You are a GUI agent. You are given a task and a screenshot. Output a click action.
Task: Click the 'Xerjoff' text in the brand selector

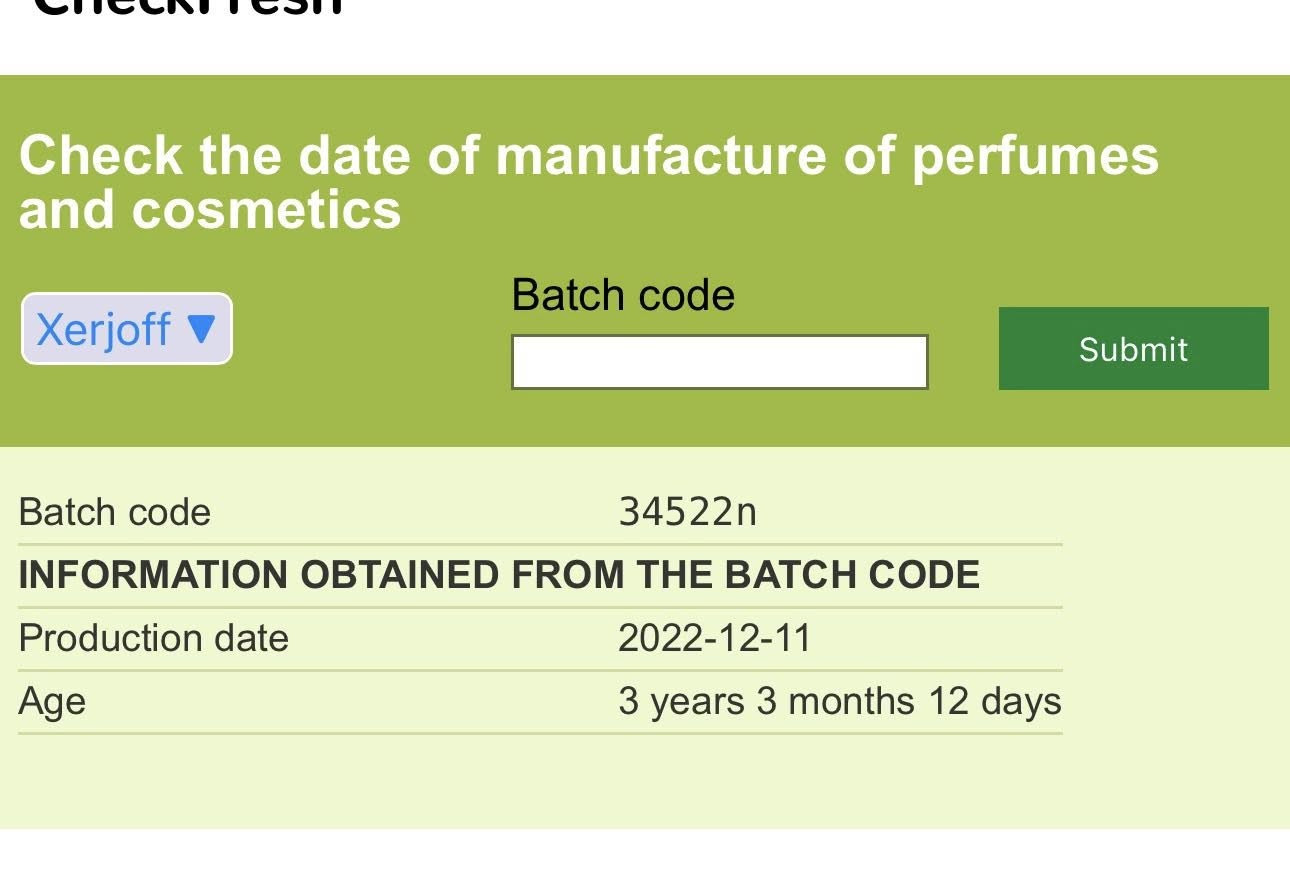pyautogui.click(x=104, y=329)
